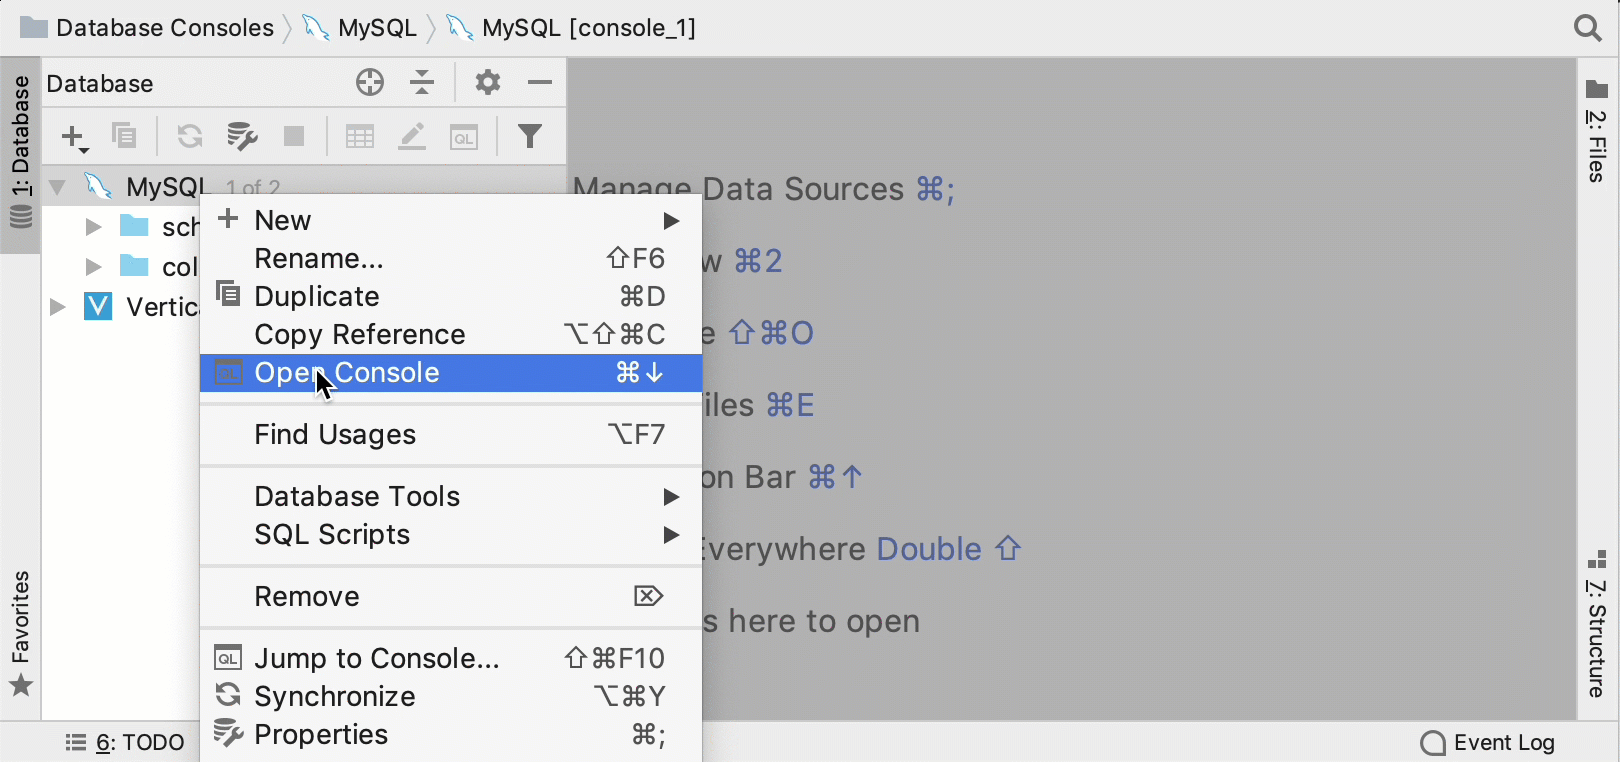Click the Scroll from Editor target icon
Image resolution: width=1620 pixels, height=762 pixels.
coord(370,82)
